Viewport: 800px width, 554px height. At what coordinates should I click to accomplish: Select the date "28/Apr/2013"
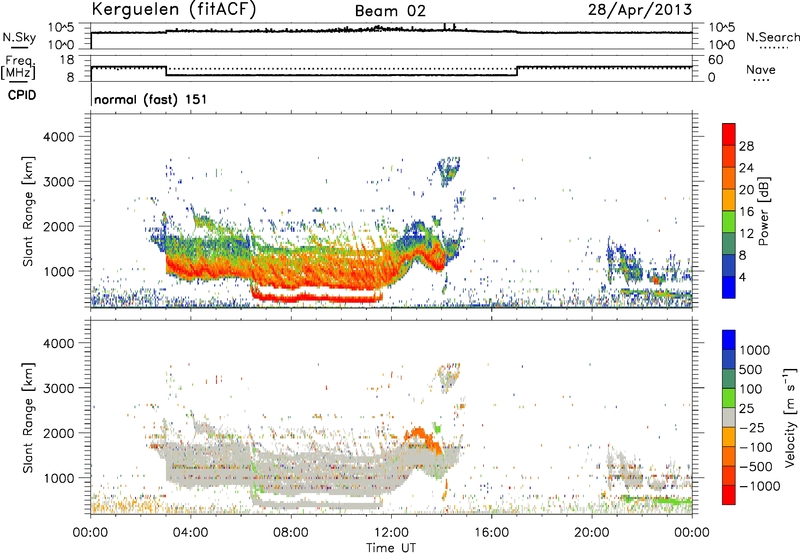[x=640, y=10]
